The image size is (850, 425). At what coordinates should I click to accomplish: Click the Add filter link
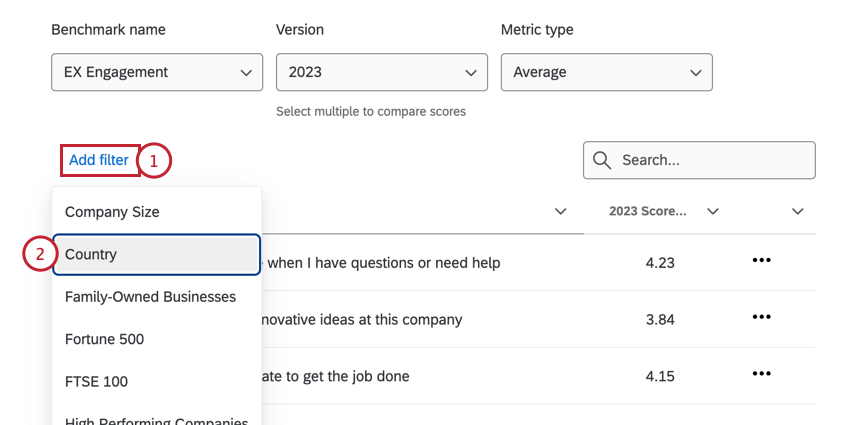click(x=99, y=160)
